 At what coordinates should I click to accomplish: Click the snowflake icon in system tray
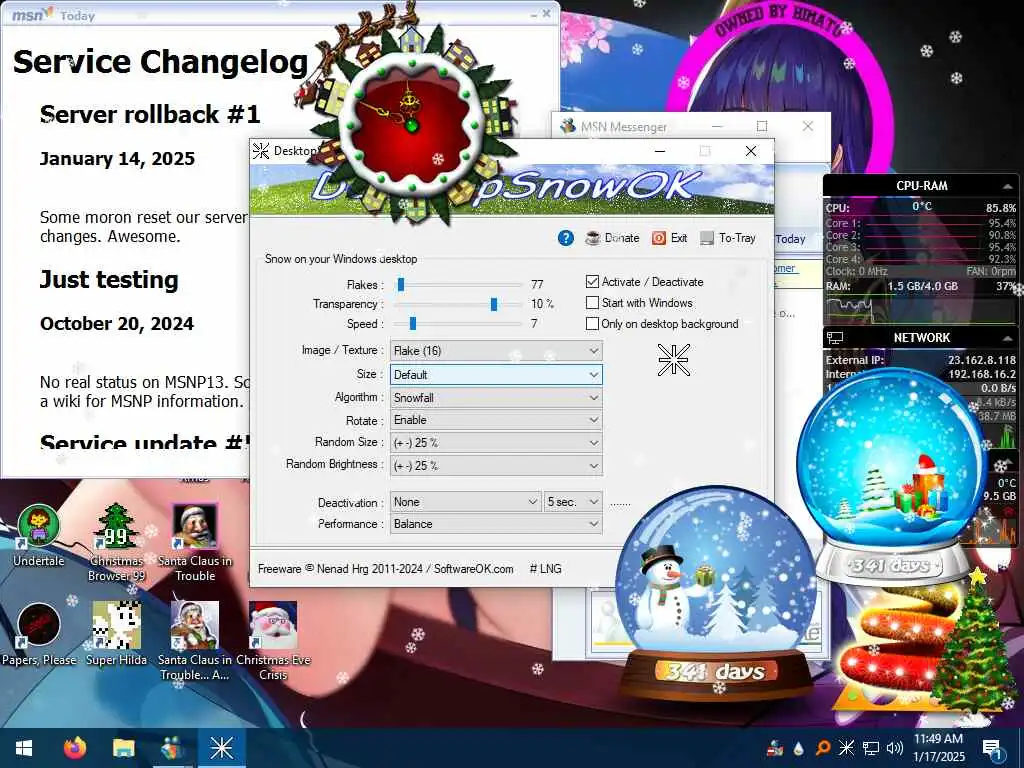[846, 748]
